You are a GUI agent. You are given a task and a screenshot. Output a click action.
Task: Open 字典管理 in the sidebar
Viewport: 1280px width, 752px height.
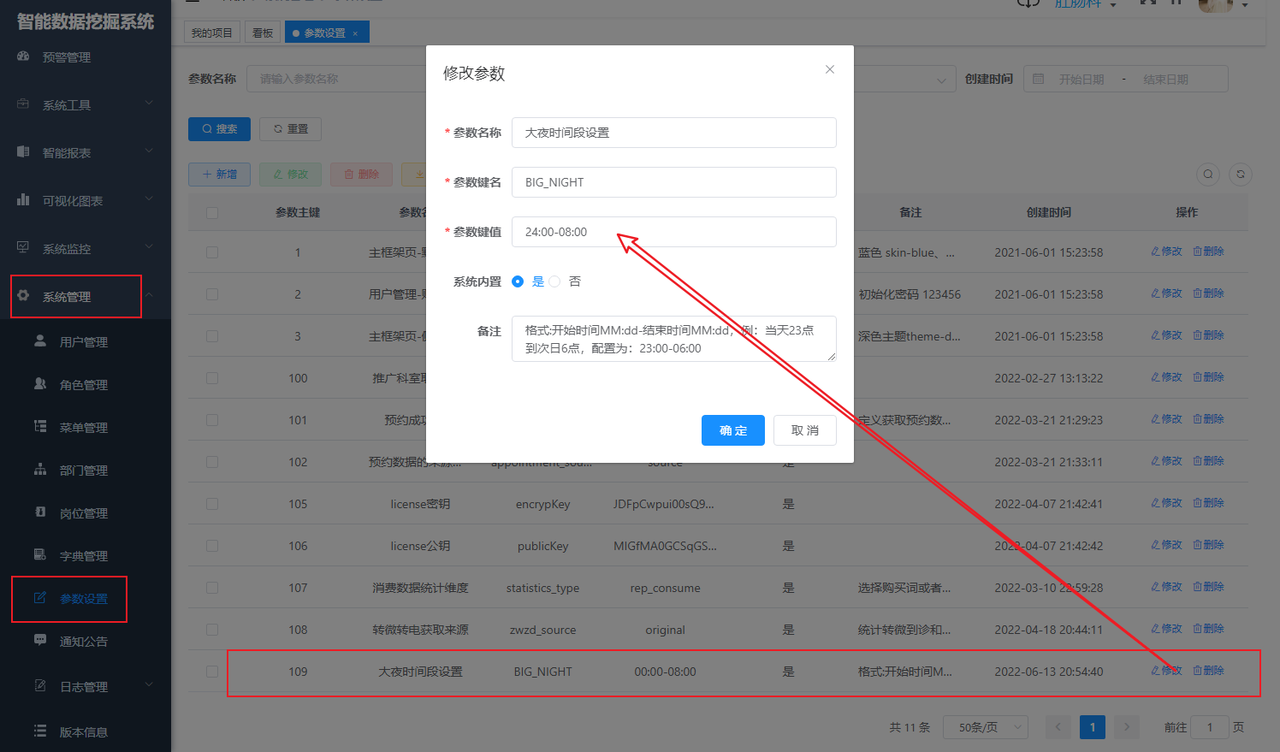[85, 556]
